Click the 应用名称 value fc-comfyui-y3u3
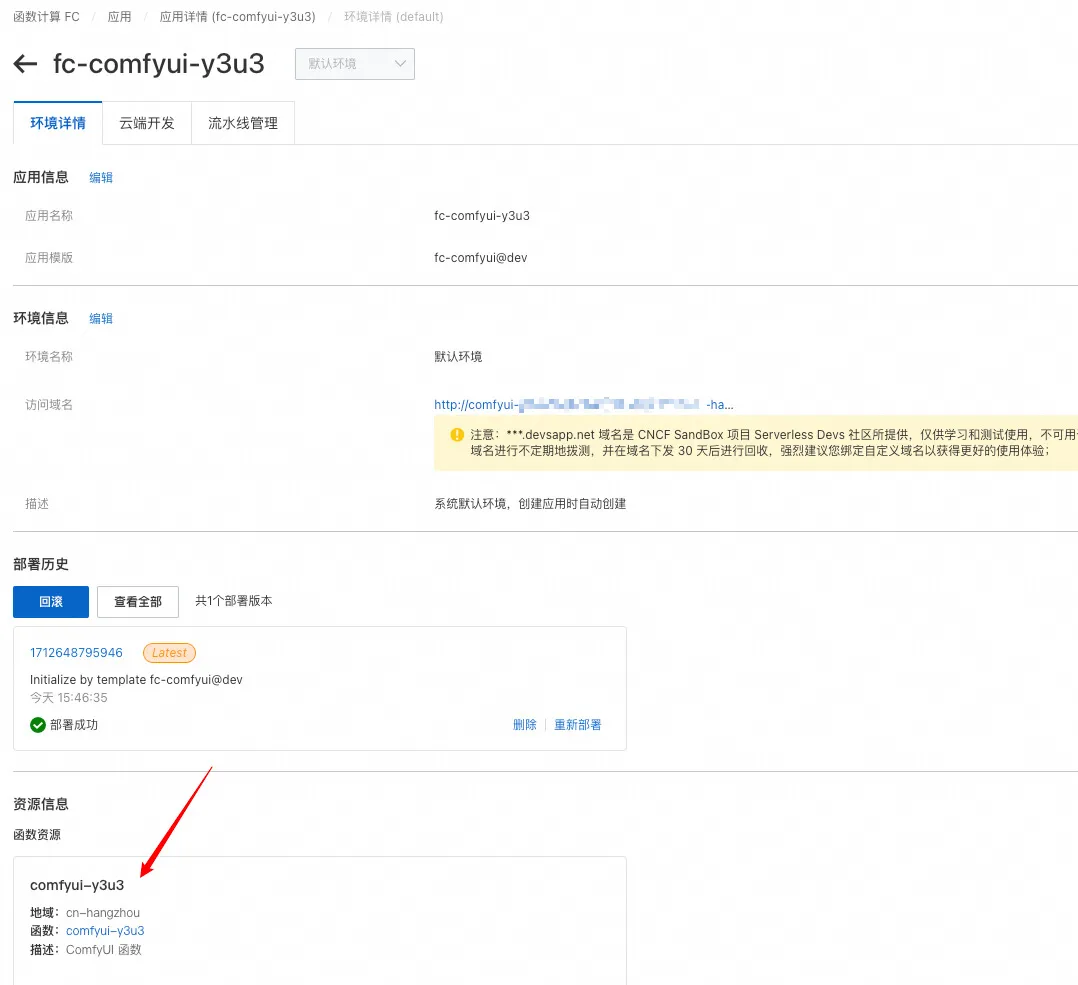 482,216
